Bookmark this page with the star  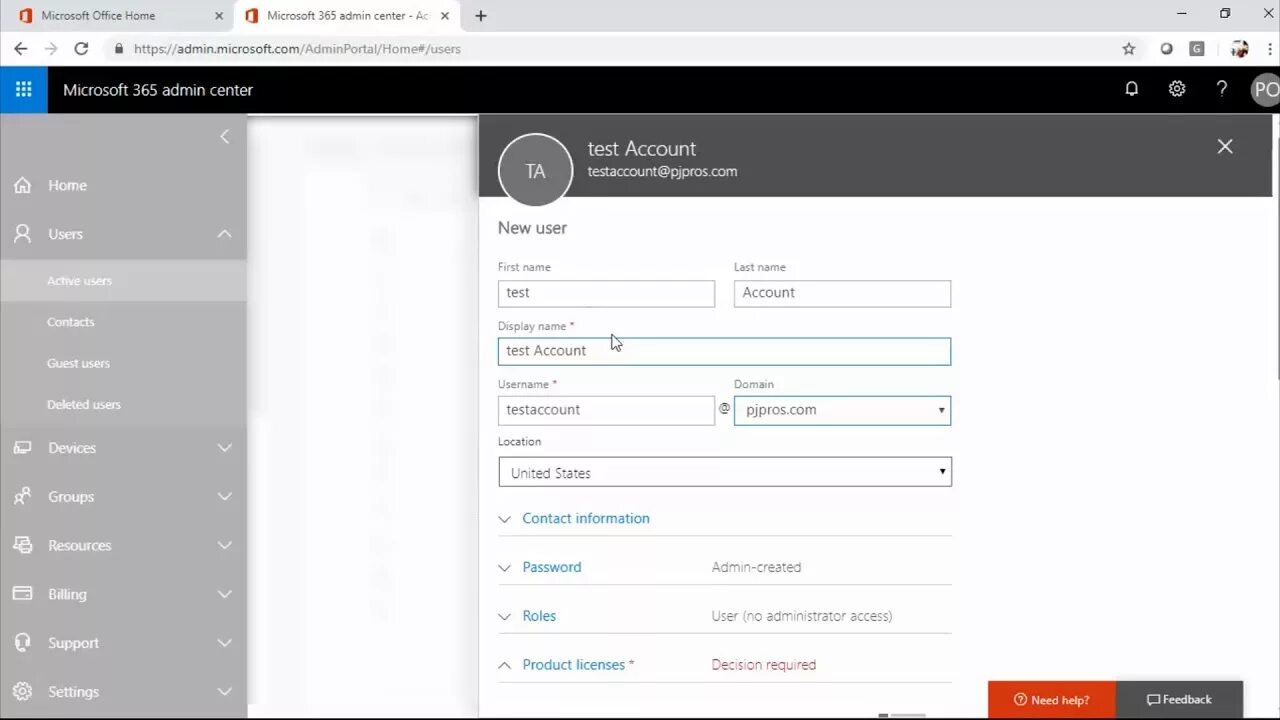point(1129,48)
